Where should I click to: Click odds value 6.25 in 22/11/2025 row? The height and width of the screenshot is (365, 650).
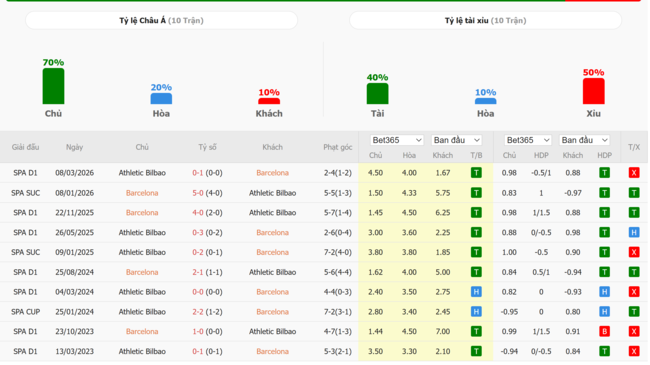tap(443, 213)
